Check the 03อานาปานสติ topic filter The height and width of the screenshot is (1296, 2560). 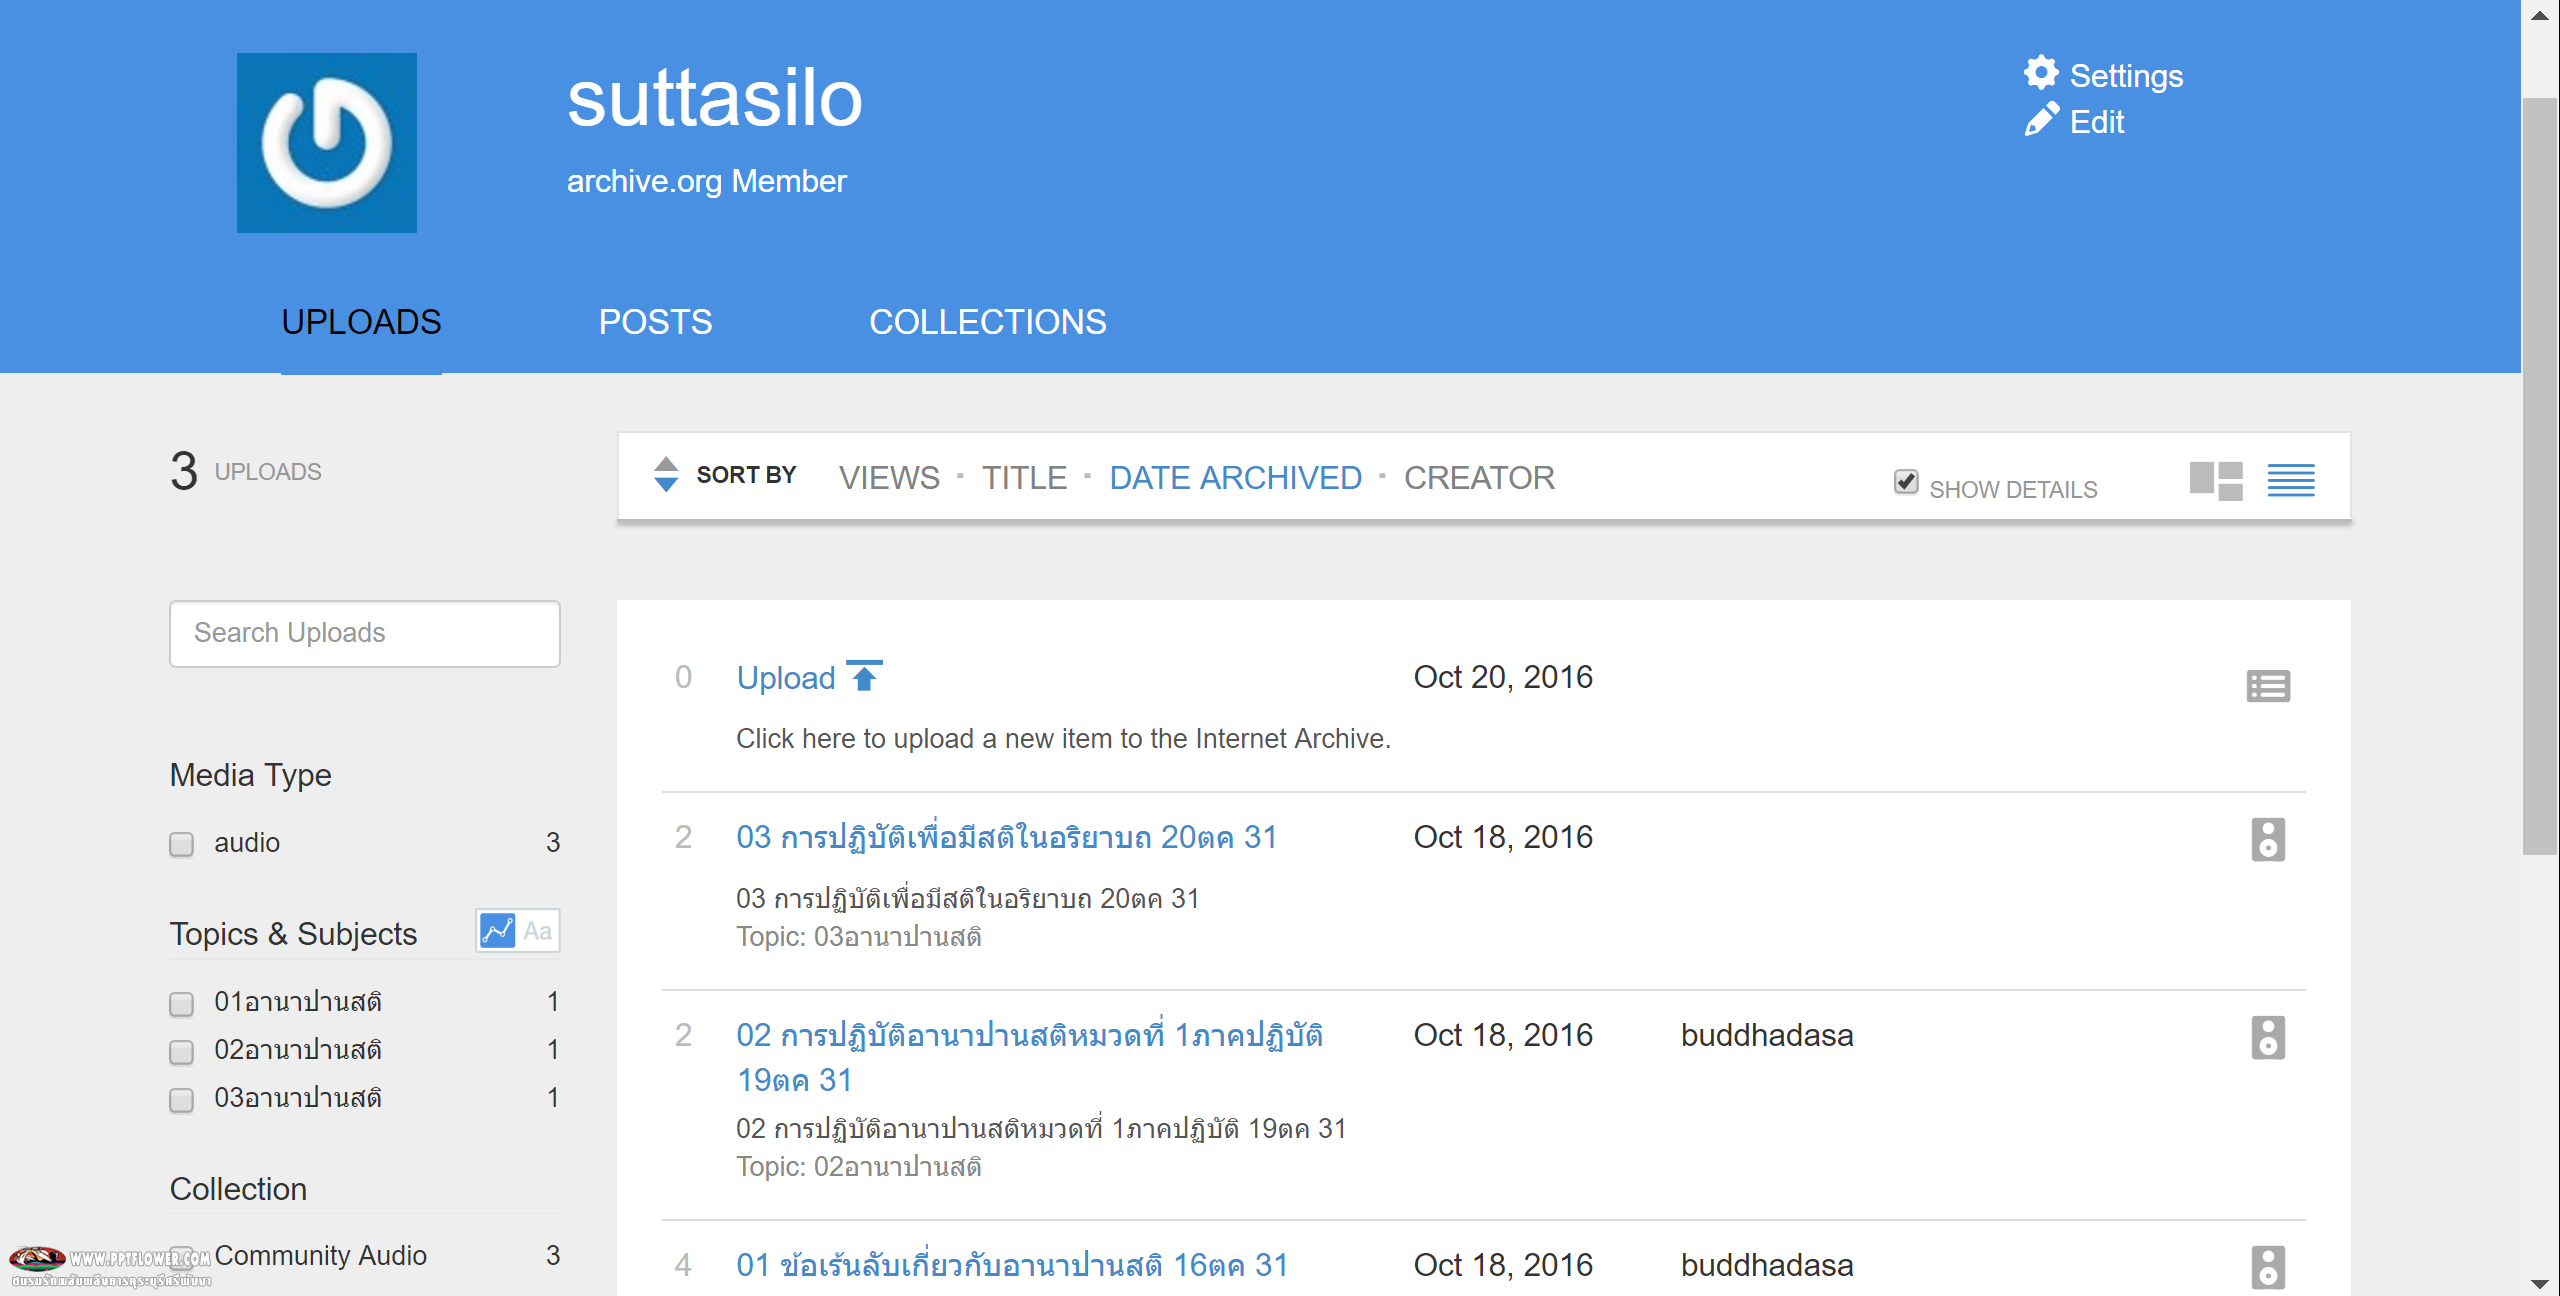[x=181, y=1100]
